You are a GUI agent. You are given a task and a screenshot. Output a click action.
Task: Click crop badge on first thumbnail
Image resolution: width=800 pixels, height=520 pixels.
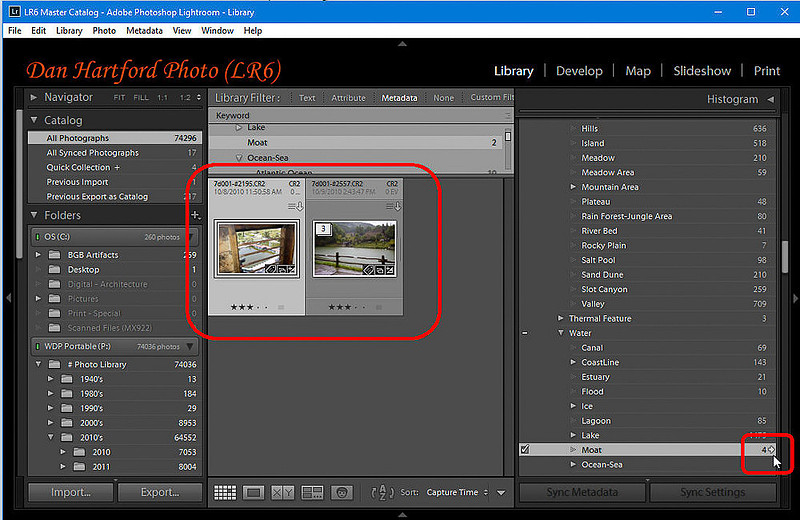tap(281, 269)
